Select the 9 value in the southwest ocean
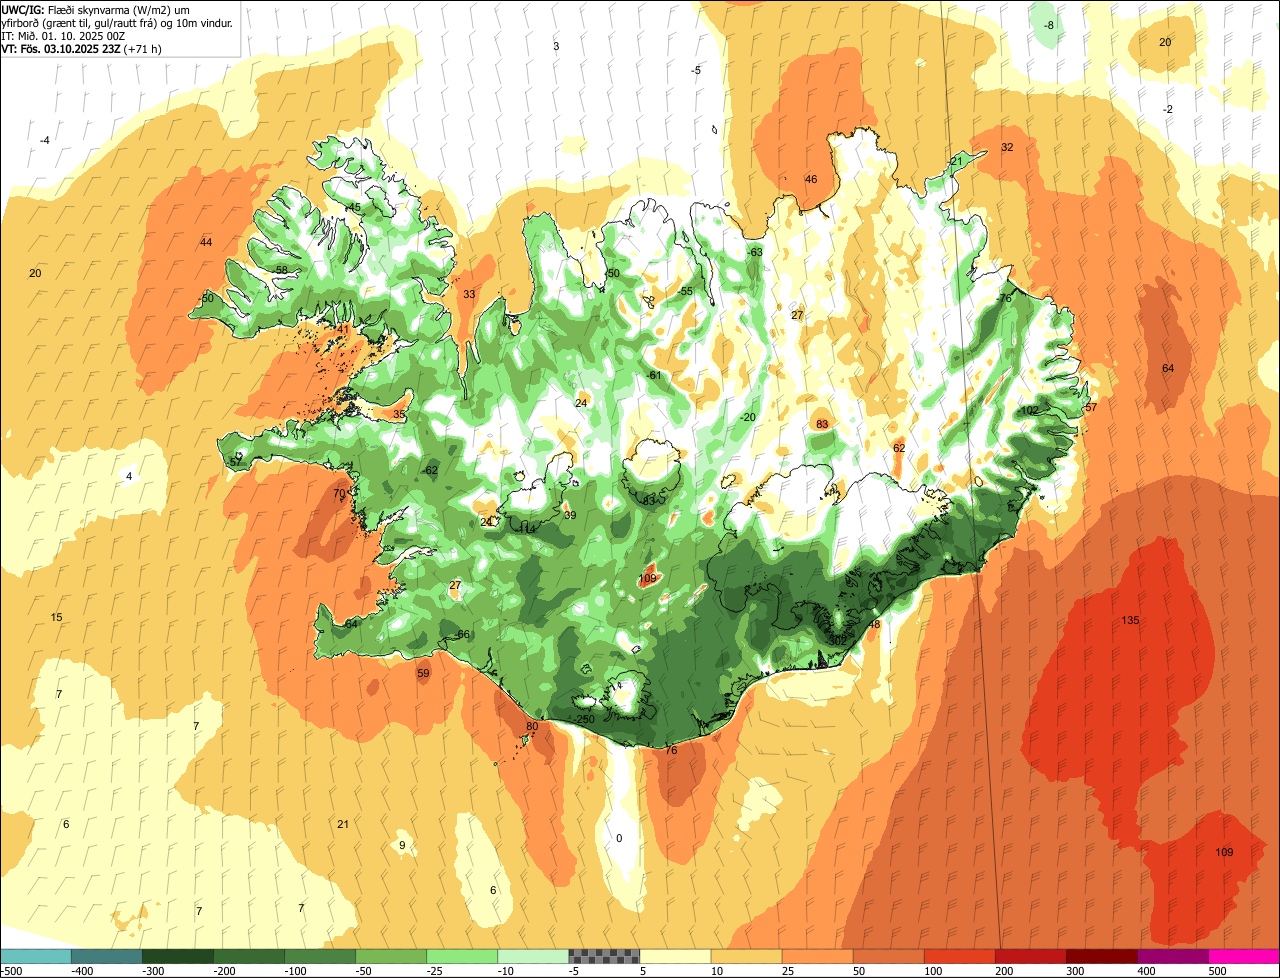 coord(402,845)
